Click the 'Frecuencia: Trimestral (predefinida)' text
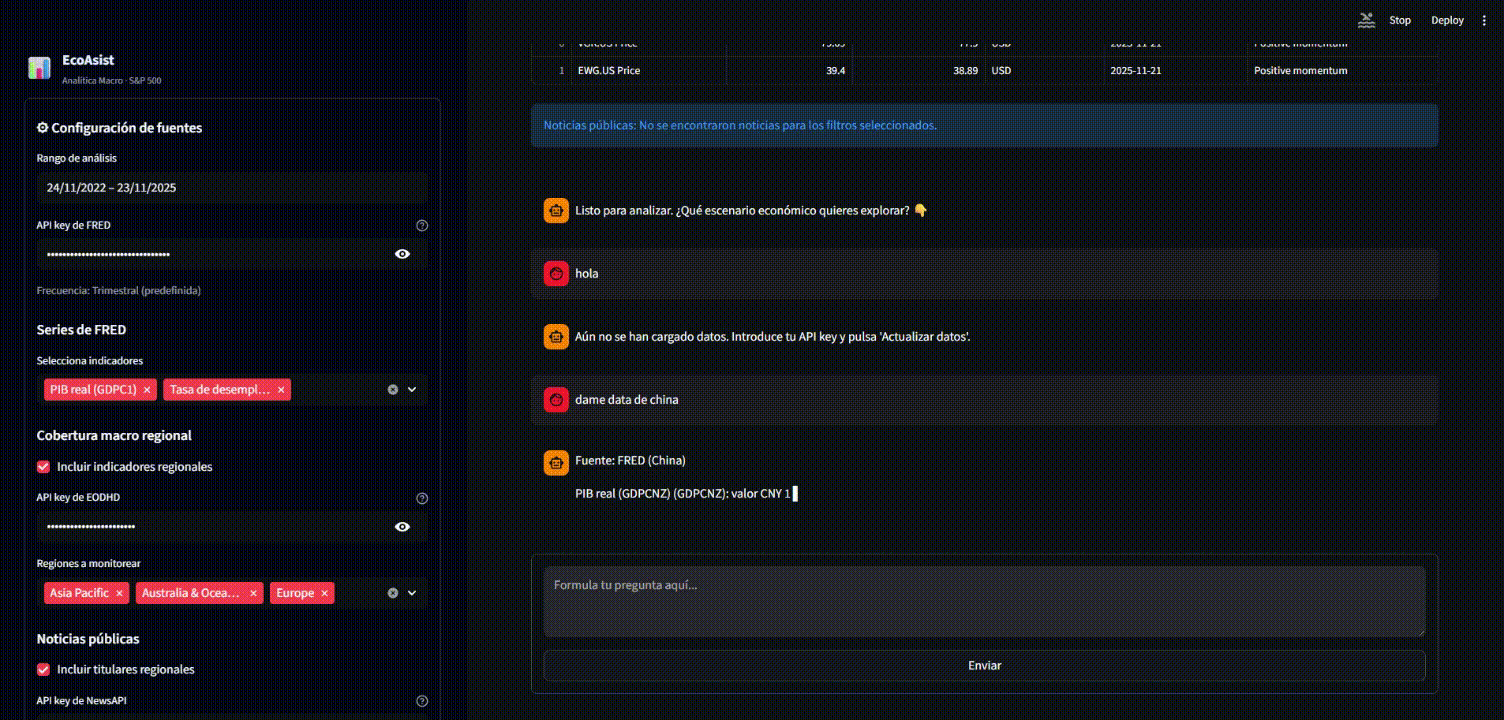This screenshot has height=720, width=1504. tap(119, 291)
